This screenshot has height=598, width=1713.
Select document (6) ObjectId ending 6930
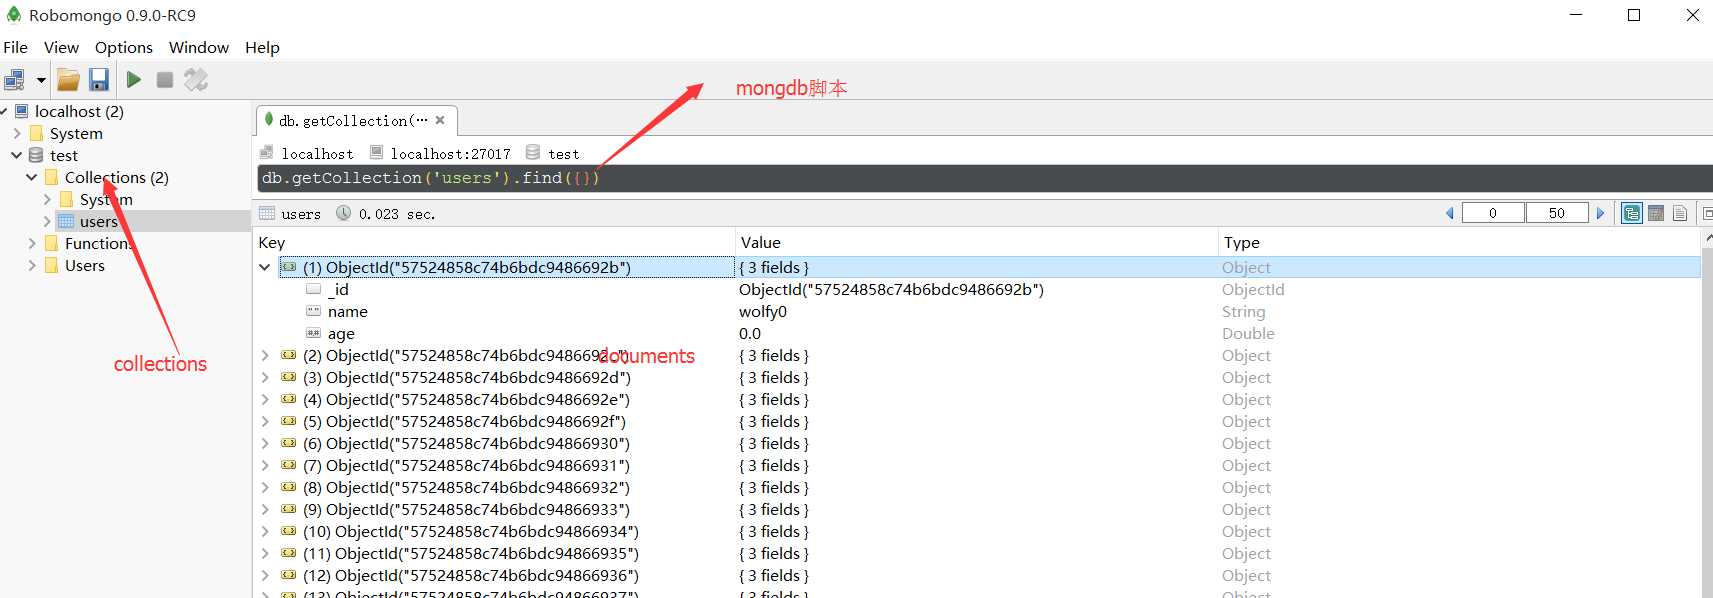tap(978, 443)
